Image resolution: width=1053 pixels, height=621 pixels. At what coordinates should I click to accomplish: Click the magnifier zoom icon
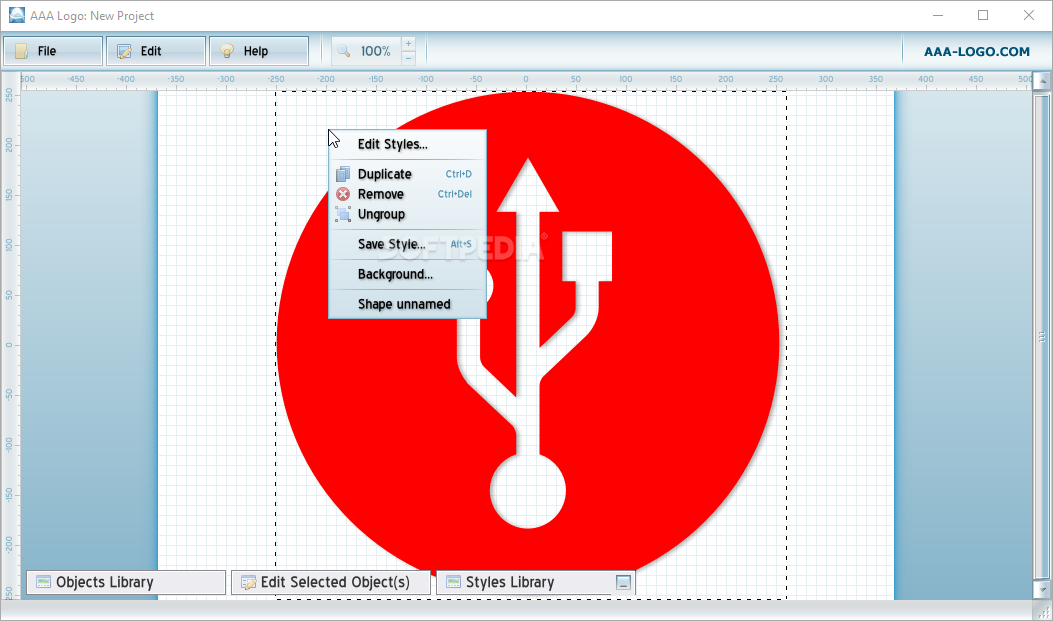343,51
